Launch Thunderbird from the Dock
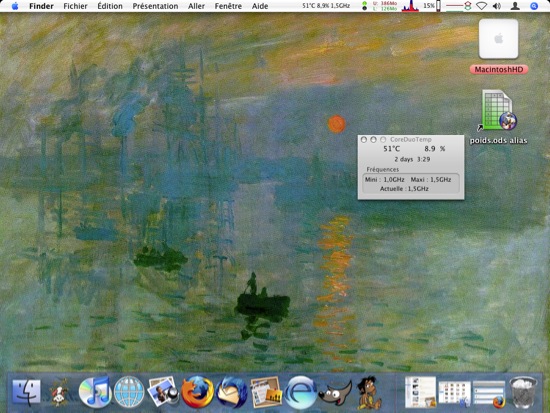Viewport: 550px width, 413px height. point(231,392)
